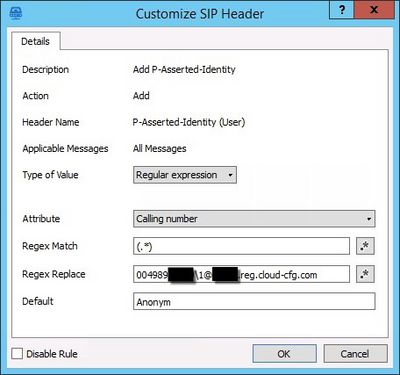The image size is (400, 375).
Task: Confirm changes with the OK button
Action: 284,354
